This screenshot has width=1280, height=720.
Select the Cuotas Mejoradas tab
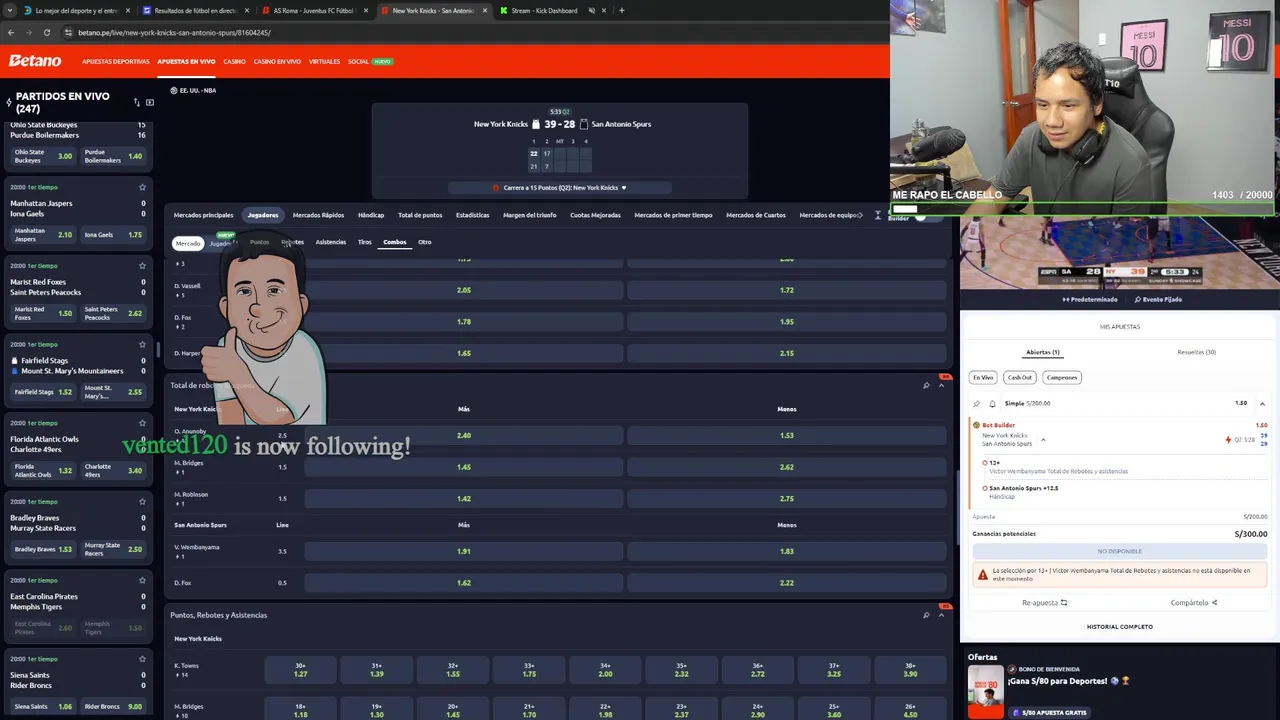pyautogui.click(x=595, y=215)
